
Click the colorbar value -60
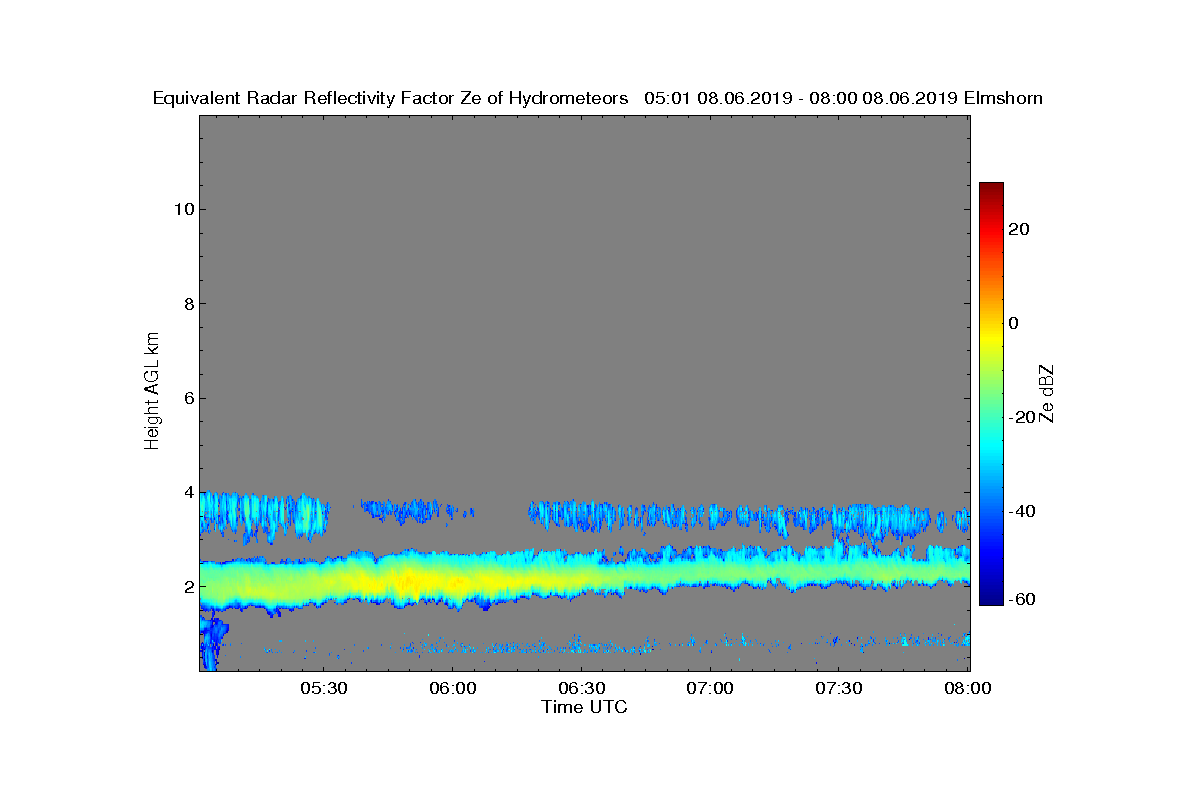[1022, 599]
